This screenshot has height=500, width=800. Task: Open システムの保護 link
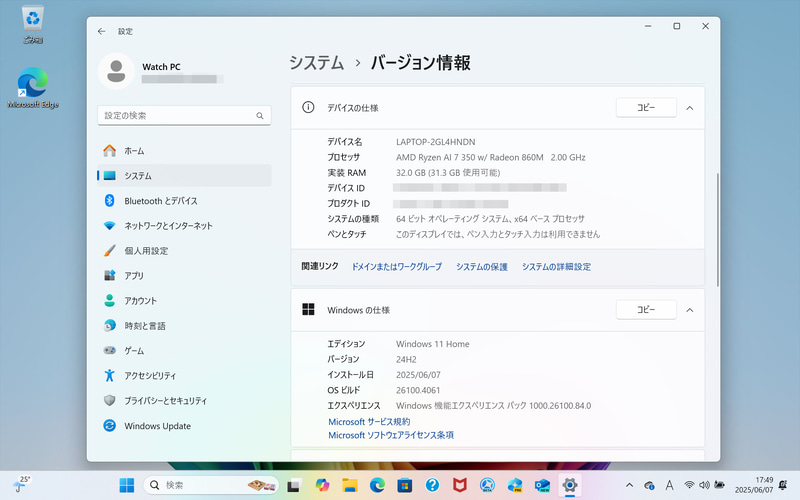pyautogui.click(x=482, y=267)
